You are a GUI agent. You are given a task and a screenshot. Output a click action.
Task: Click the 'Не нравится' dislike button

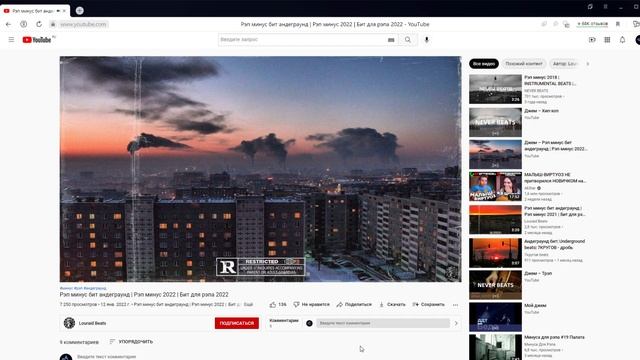point(311,304)
